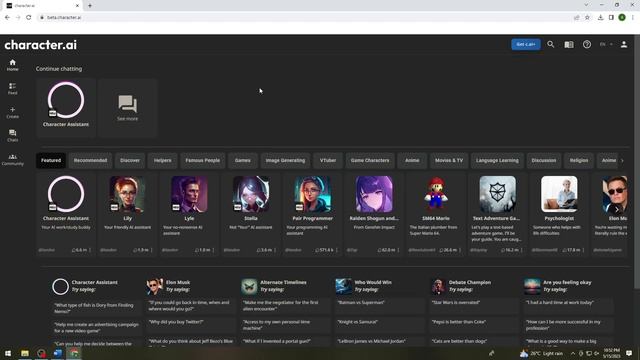Click the character.ai logo

coord(40,44)
